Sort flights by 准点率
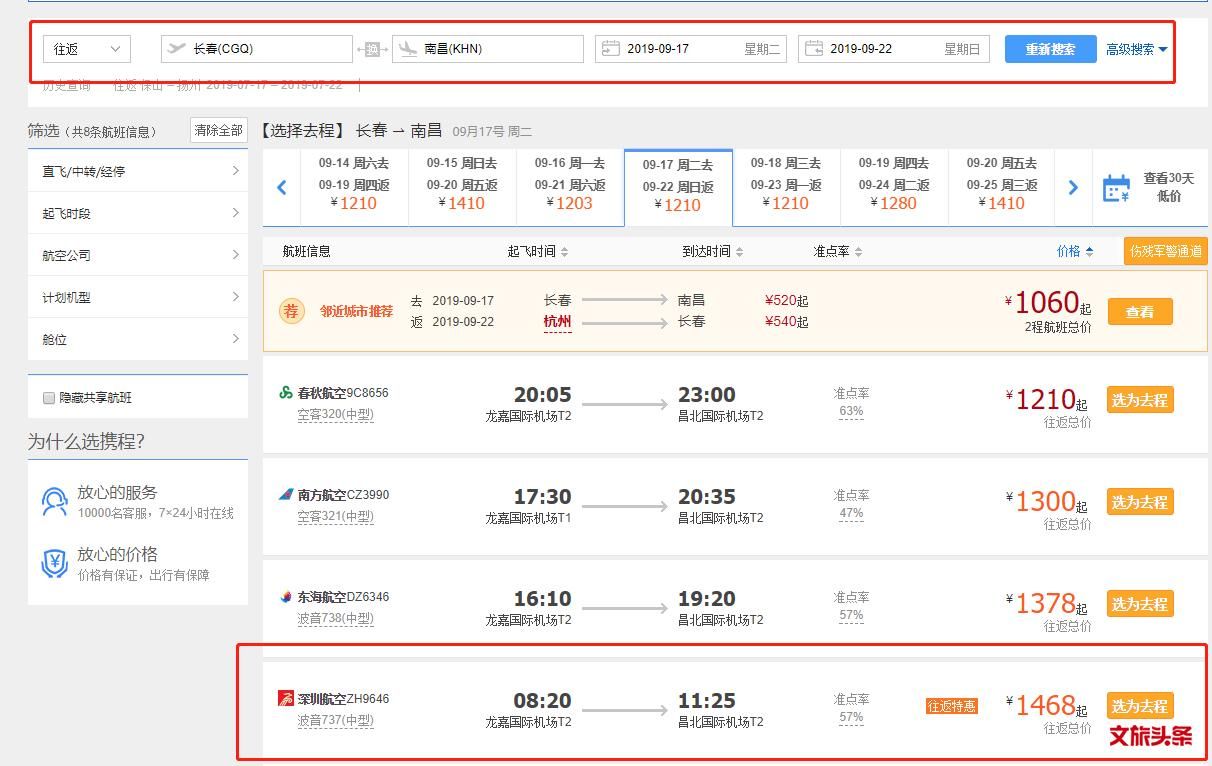Screen dimensions: 1212x766 tap(838, 252)
